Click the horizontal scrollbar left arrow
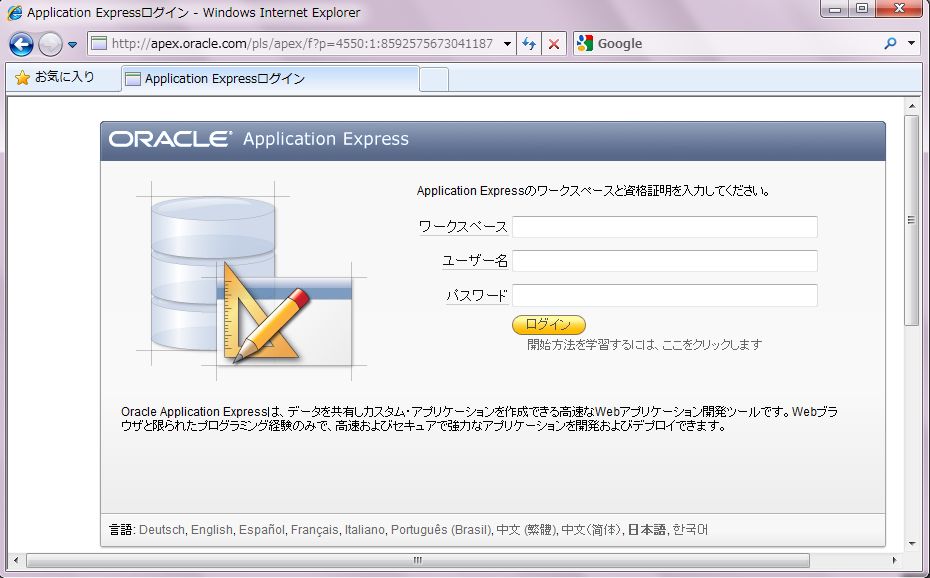 16,560
